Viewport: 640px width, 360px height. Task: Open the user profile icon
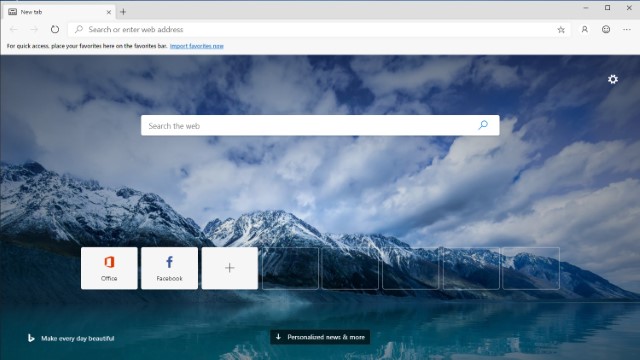click(584, 29)
